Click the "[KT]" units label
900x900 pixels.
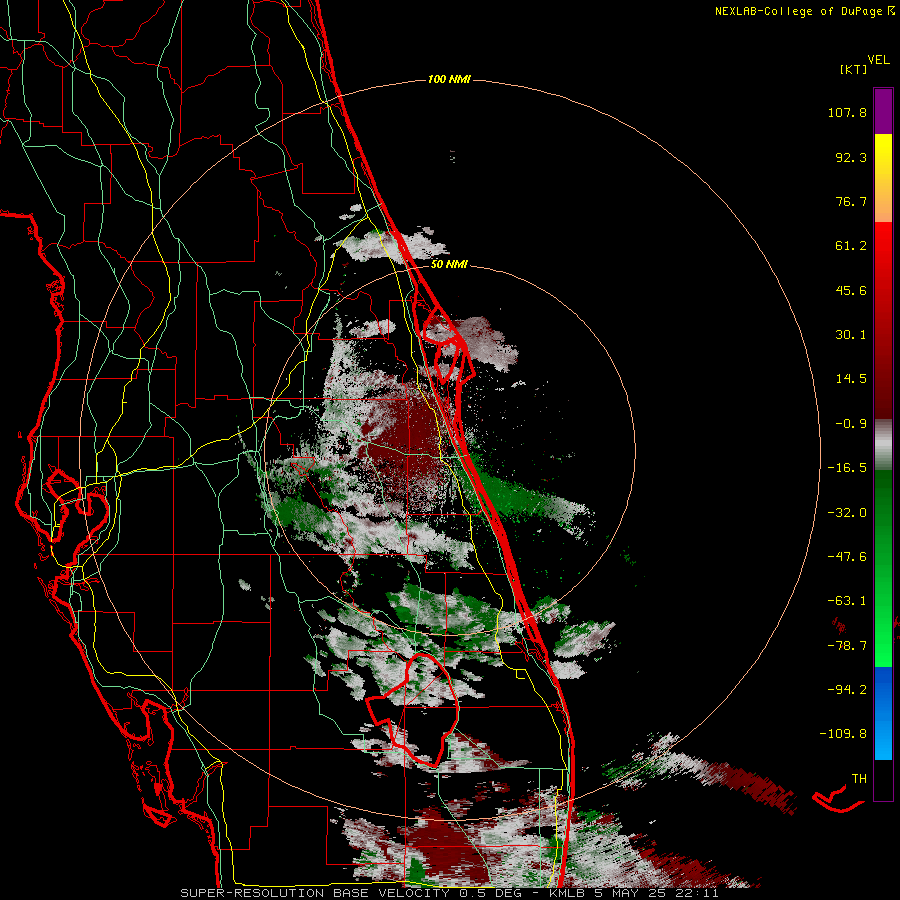tap(853, 69)
